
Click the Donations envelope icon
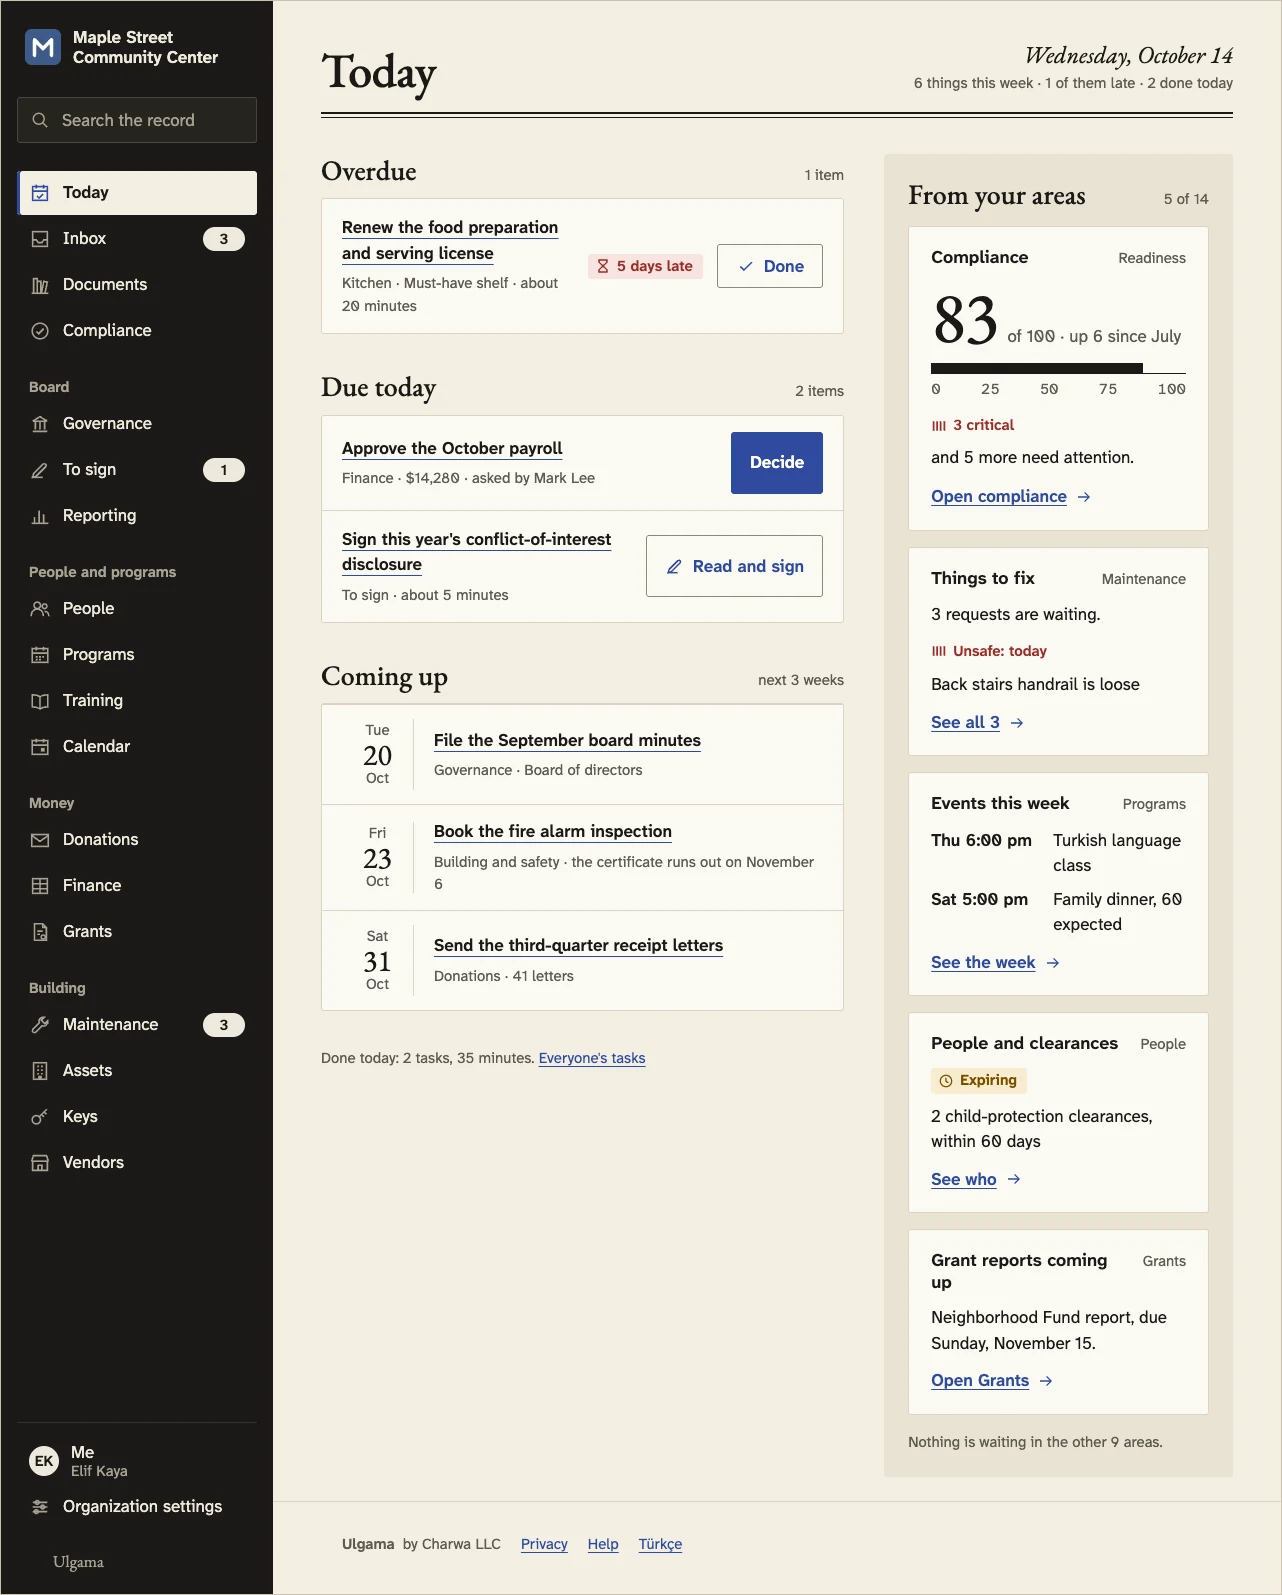click(x=40, y=840)
